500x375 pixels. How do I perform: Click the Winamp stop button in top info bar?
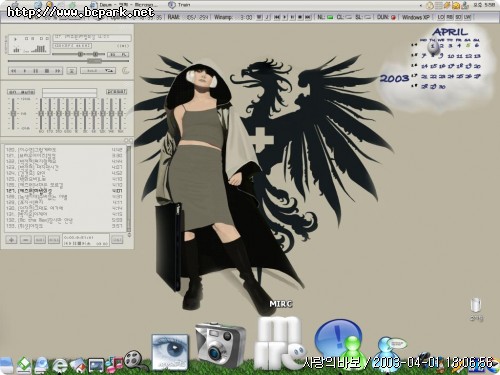300,17
